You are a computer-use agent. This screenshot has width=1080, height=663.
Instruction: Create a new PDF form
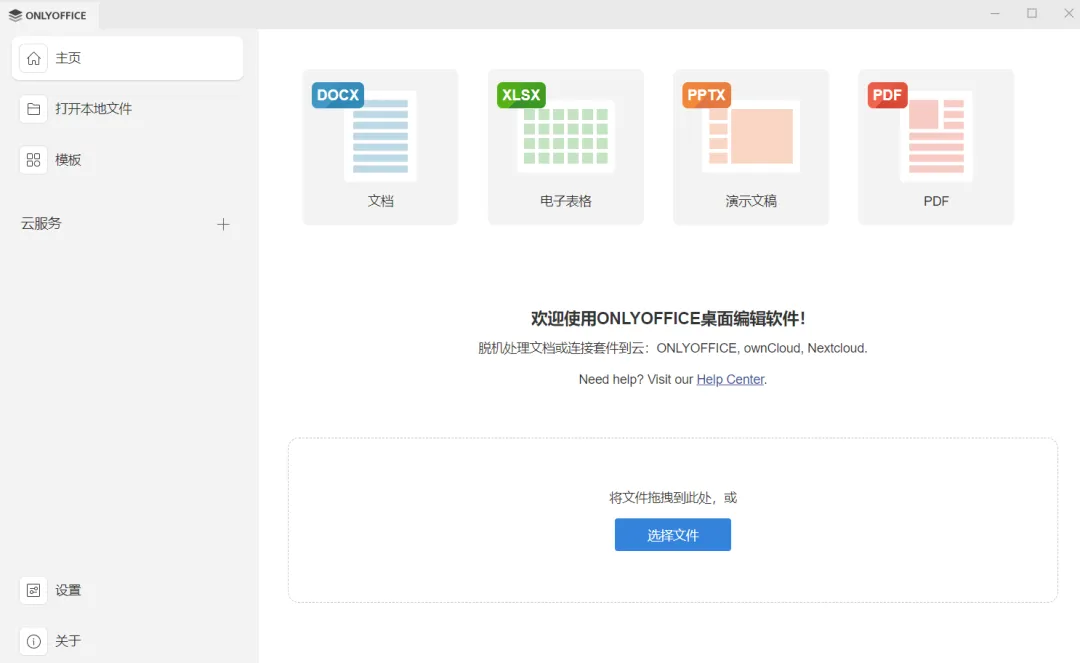[936, 147]
